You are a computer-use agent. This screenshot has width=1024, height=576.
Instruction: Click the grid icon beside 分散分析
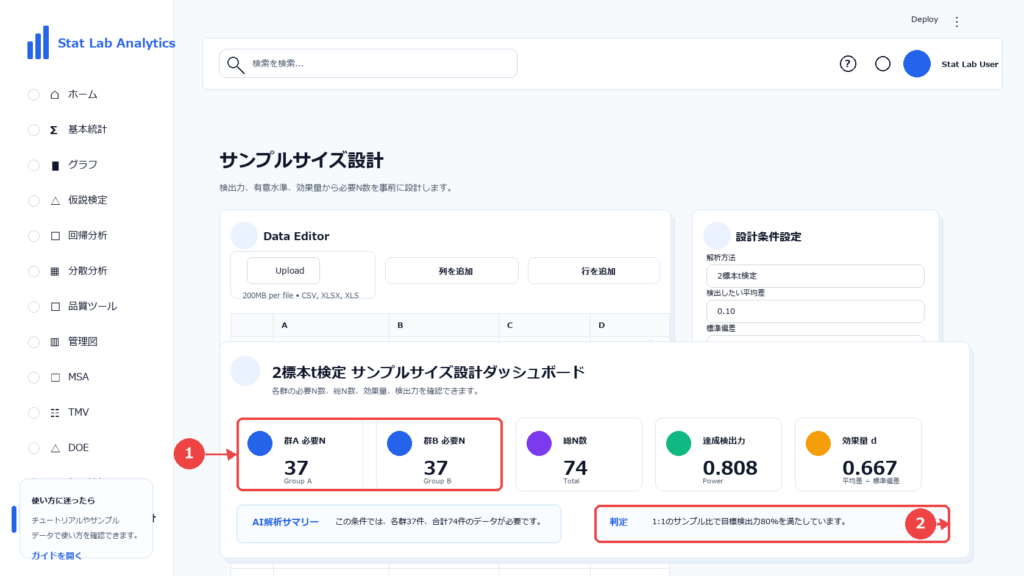[x=55, y=271]
